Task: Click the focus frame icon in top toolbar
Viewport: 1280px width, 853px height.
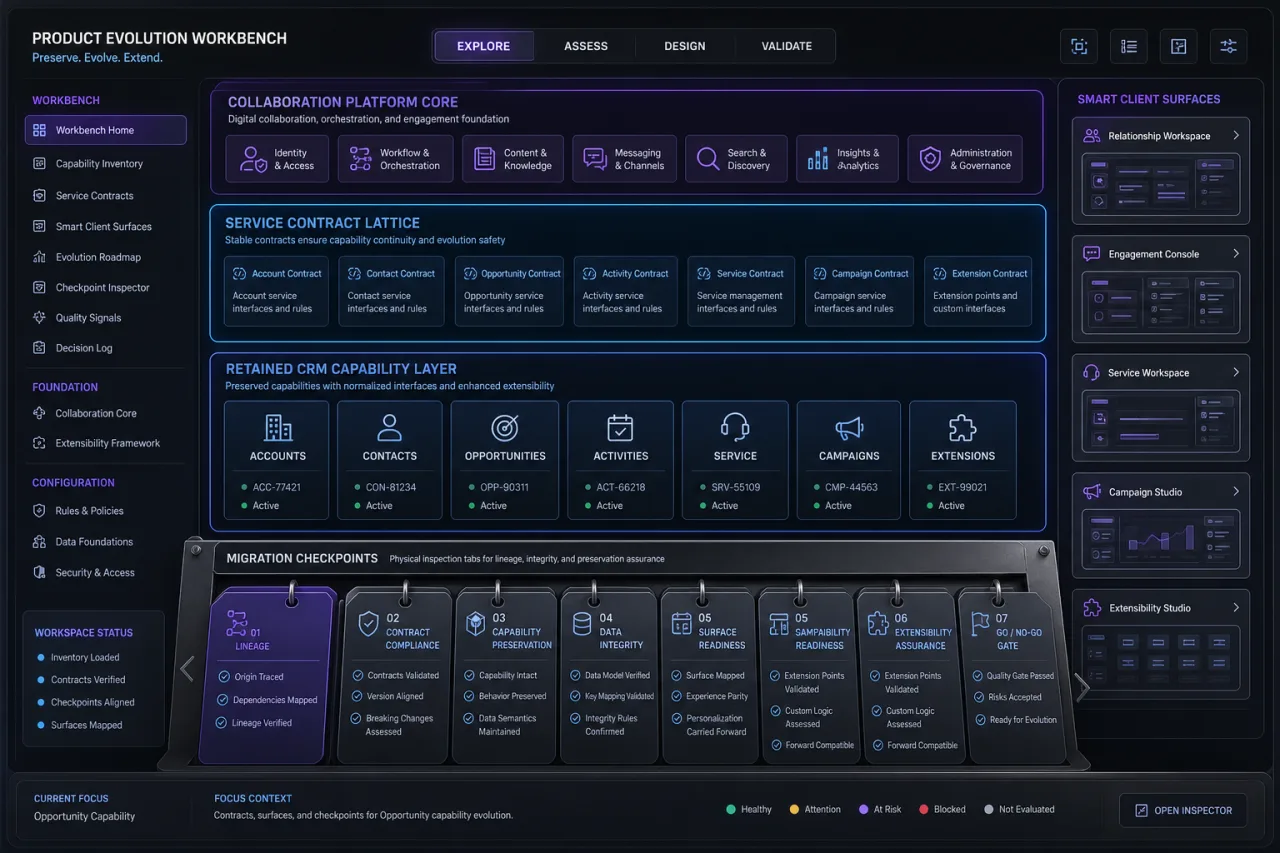Action: (x=1079, y=46)
